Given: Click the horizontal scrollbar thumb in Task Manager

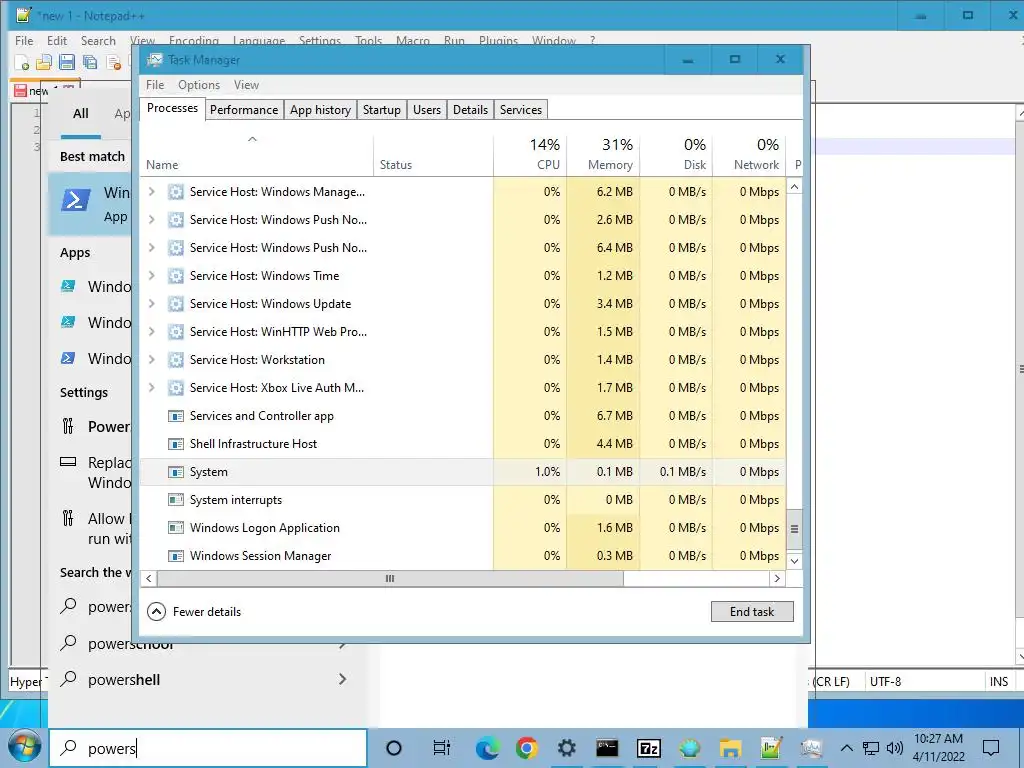Looking at the screenshot, I should point(390,579).
